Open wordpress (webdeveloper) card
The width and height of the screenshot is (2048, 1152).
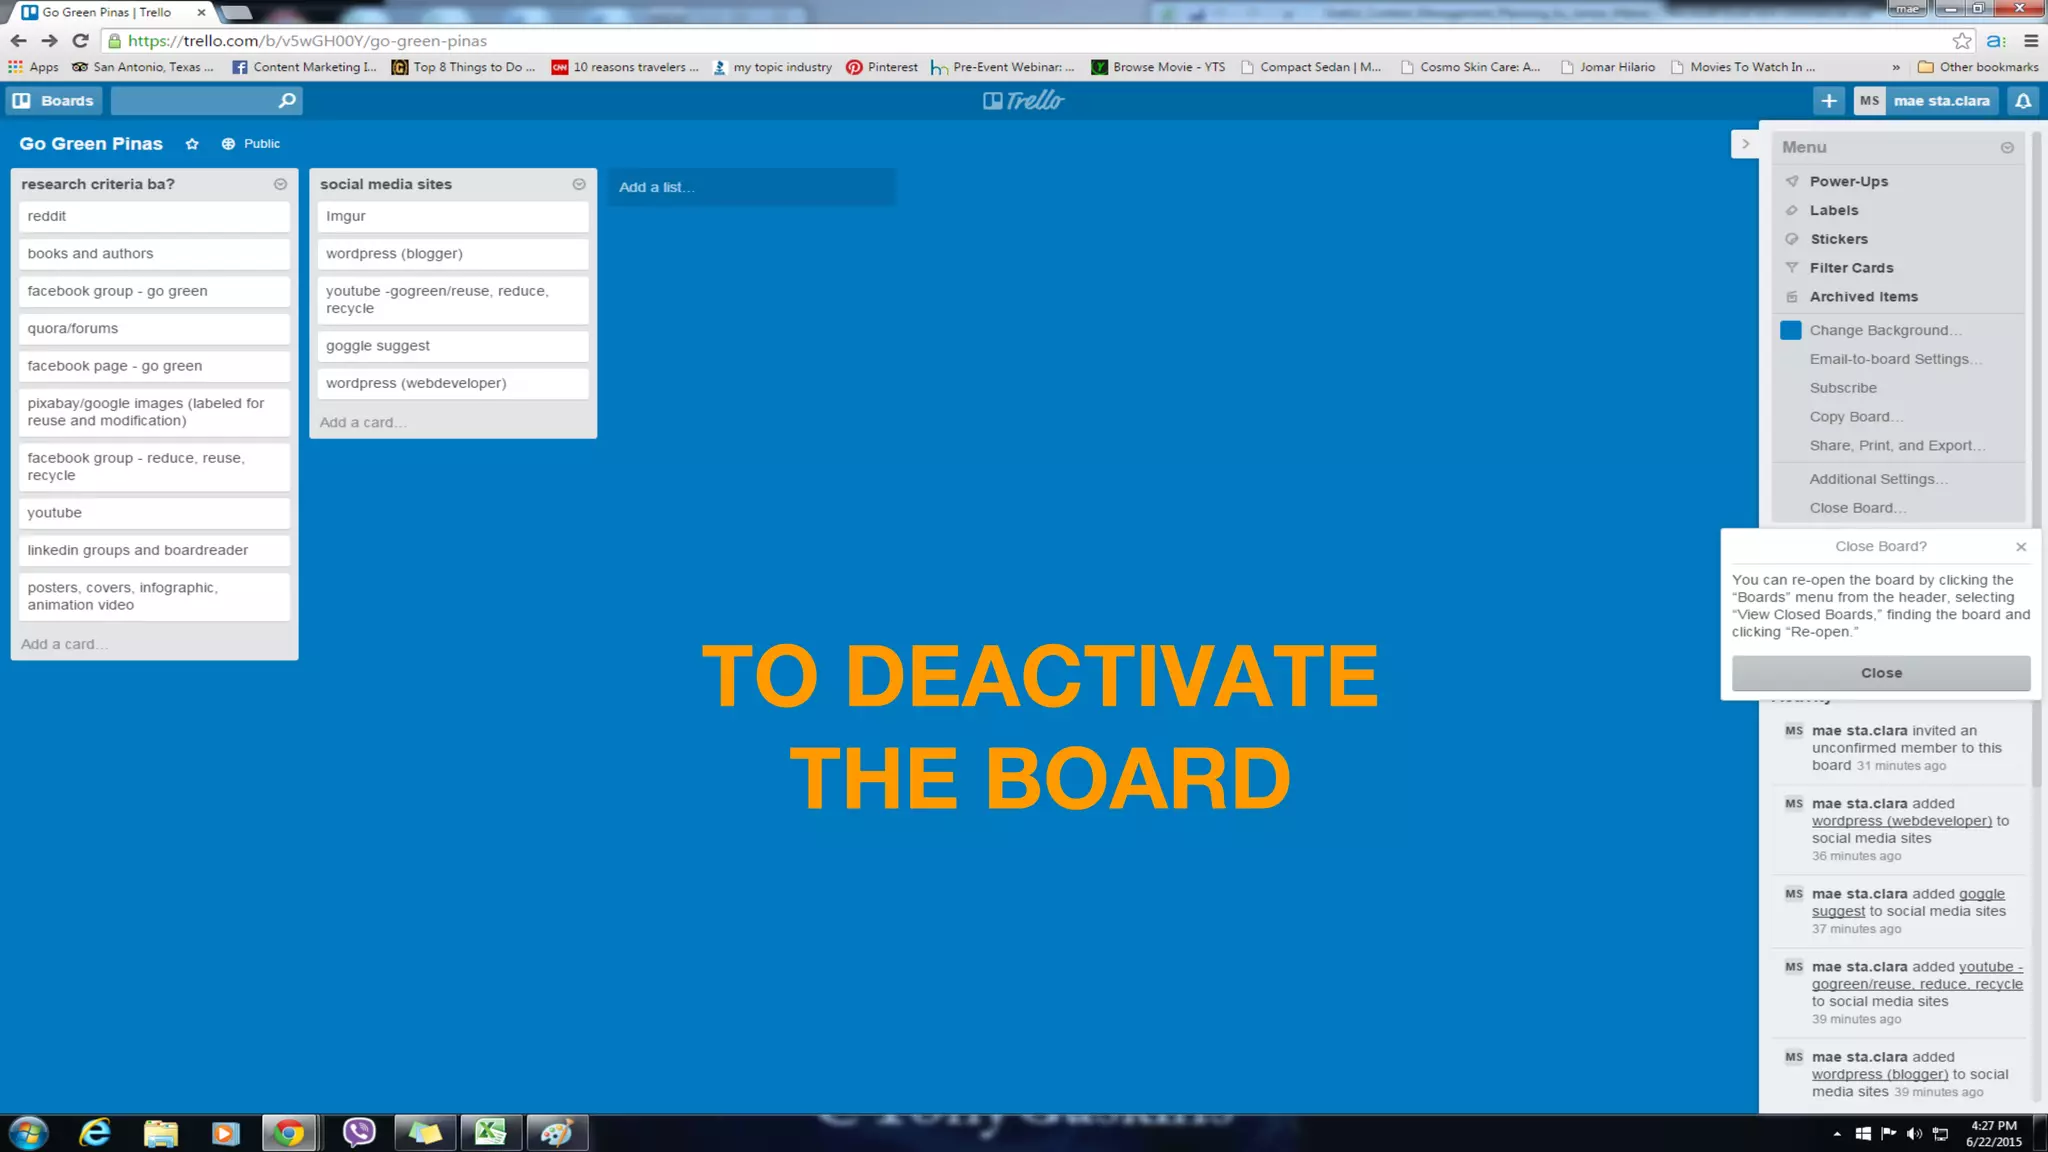pyautogui.click(x=453, y=383)
